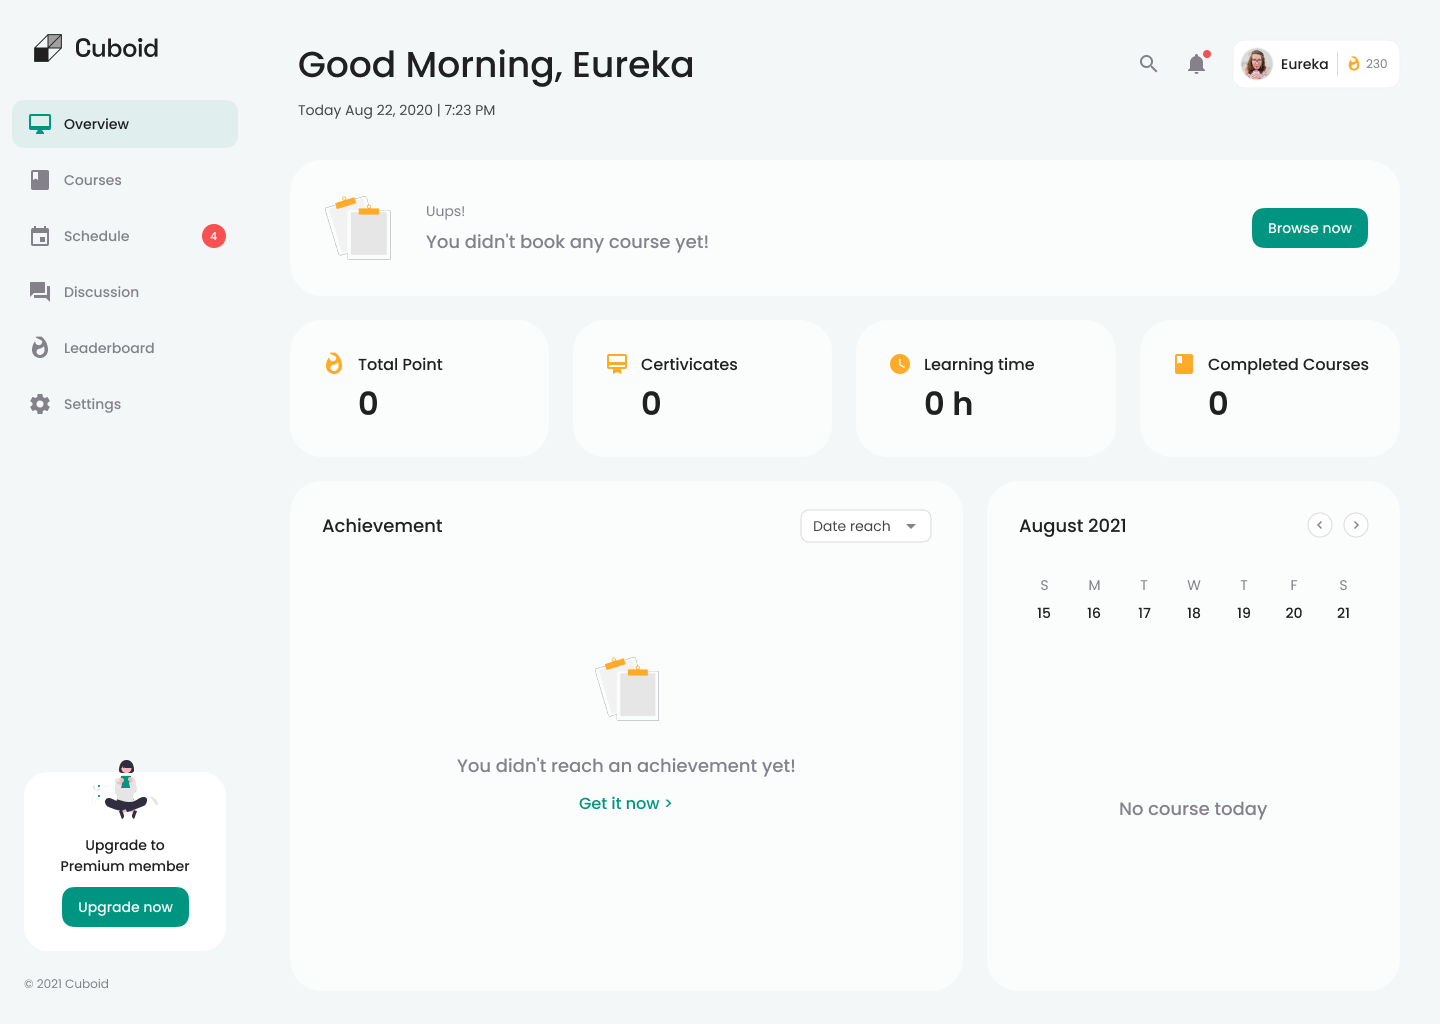
Task: Click the Upgrade now button
Action: [x=125, y=907]
